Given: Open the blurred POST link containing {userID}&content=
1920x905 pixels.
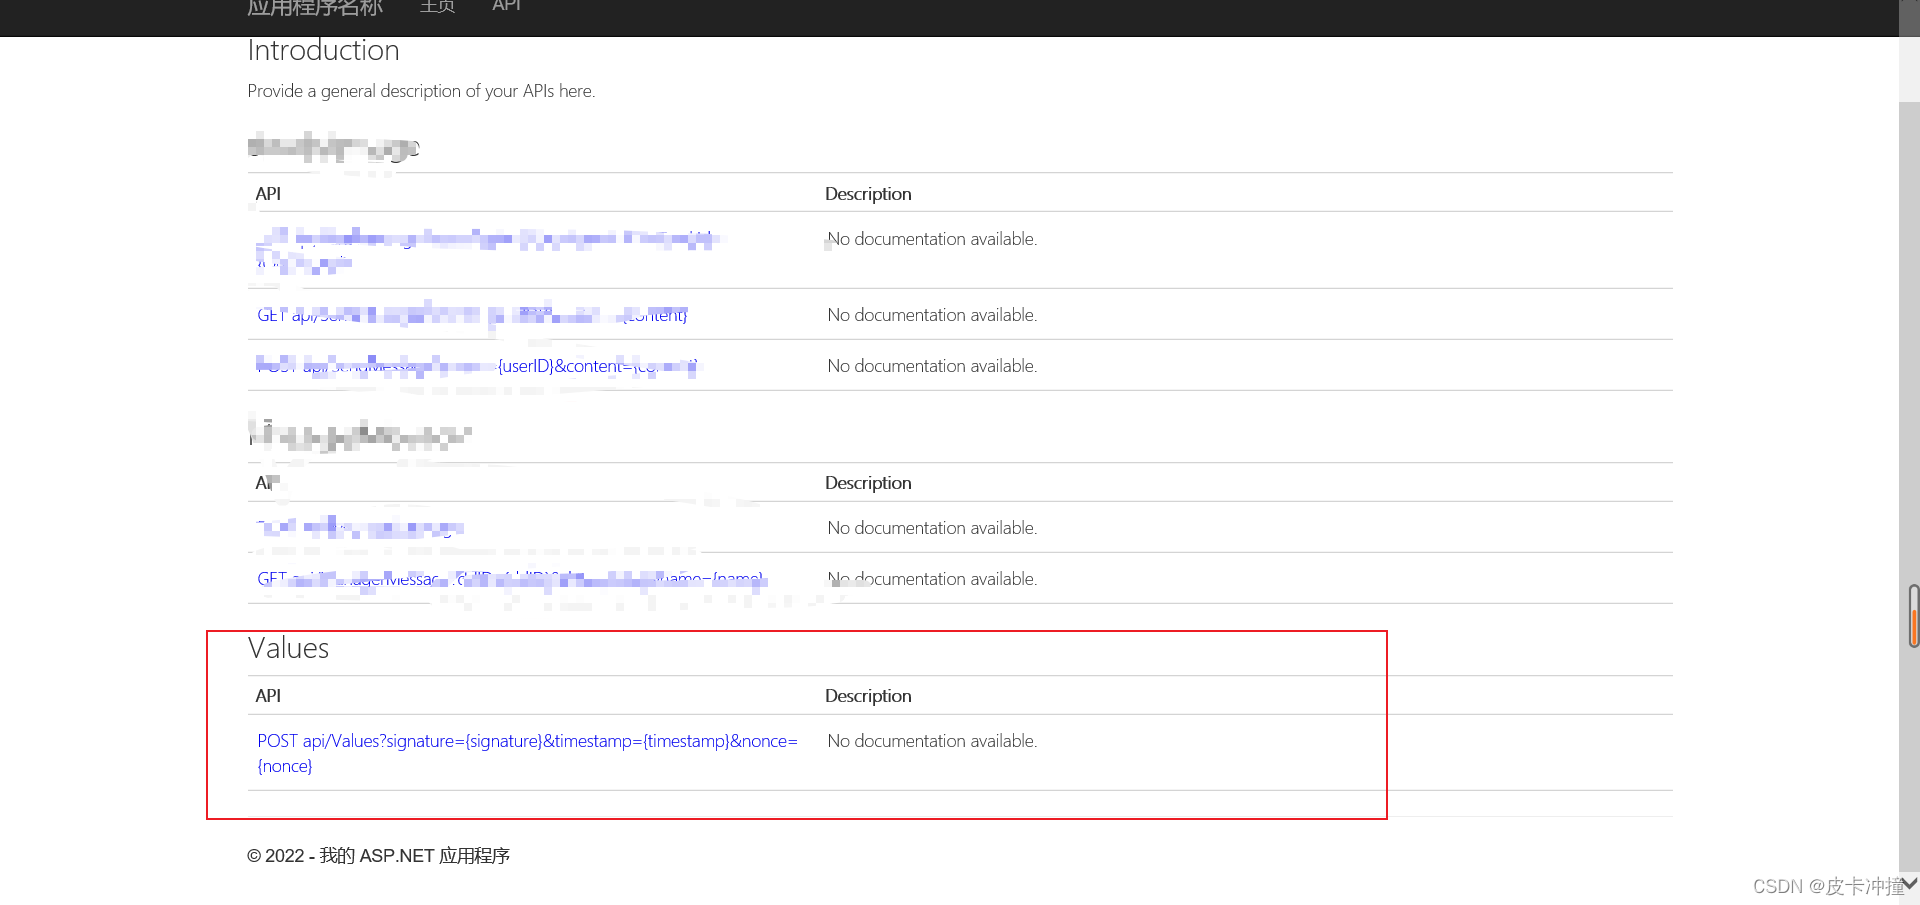Looking at the screenshot, I should tap(477, 366).
